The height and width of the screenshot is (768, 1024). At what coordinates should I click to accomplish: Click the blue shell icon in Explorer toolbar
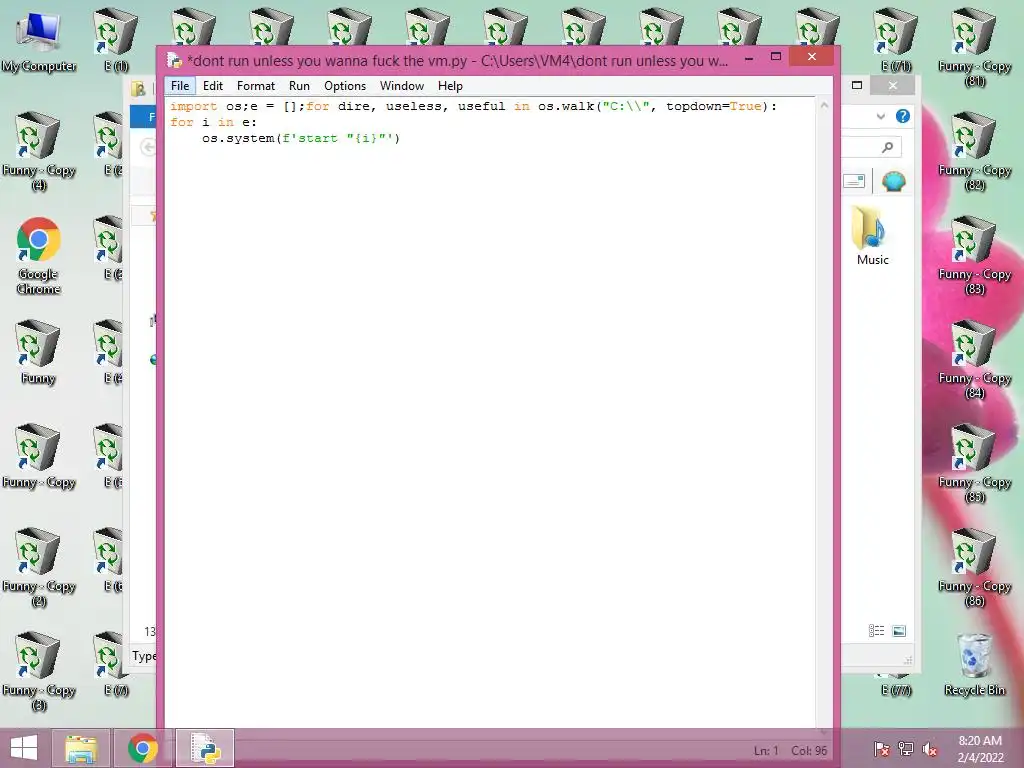pos(893,181)
